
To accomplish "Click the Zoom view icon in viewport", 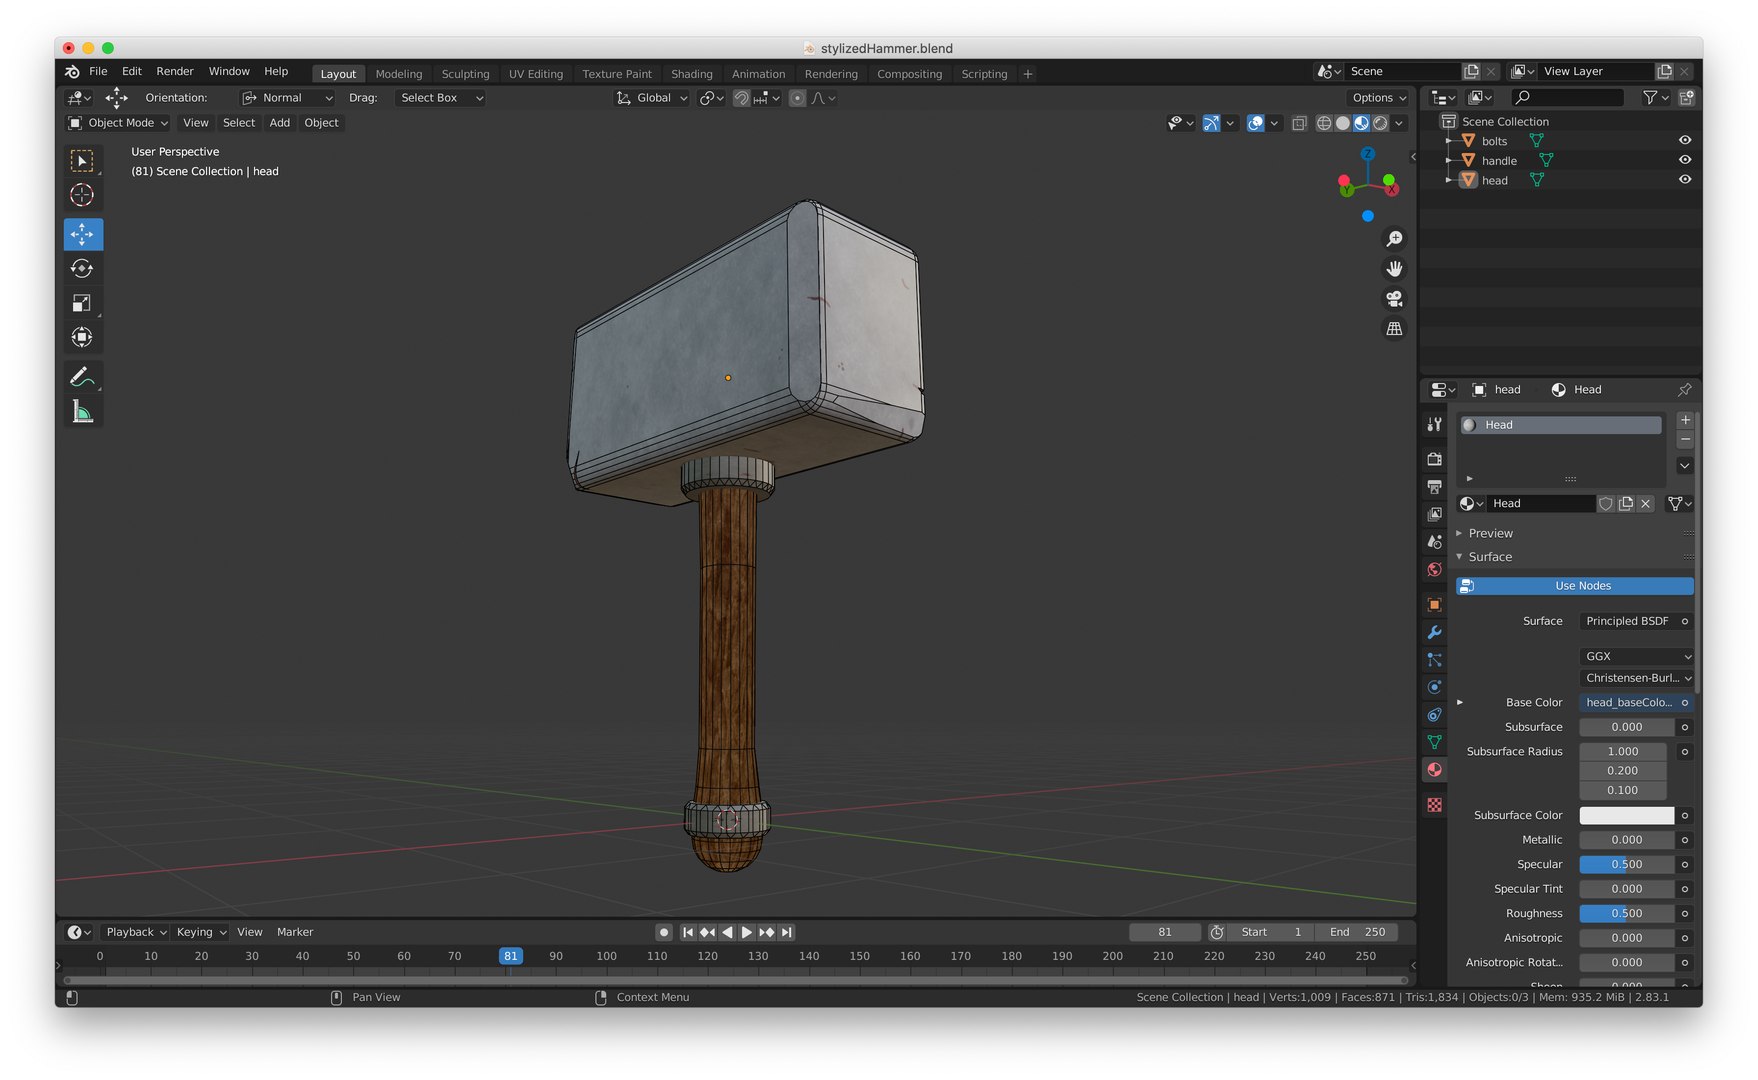I will point(1394,239).
